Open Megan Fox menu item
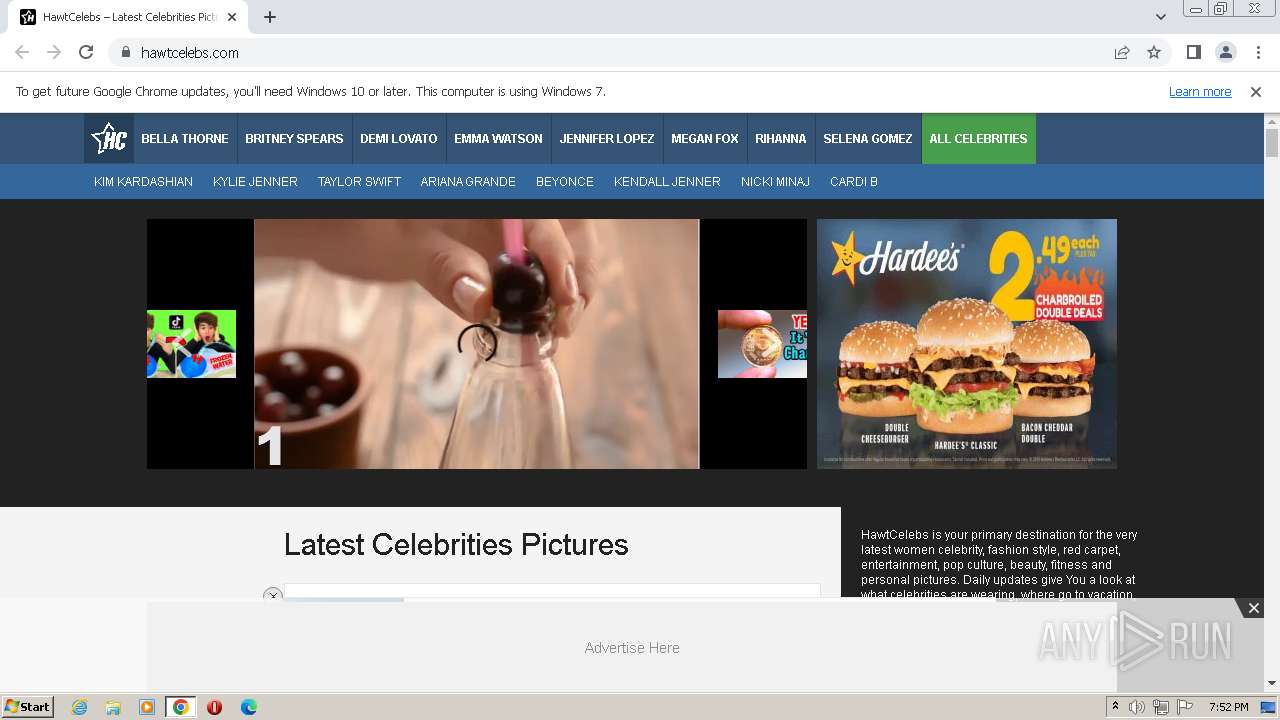 coord(705,139)
